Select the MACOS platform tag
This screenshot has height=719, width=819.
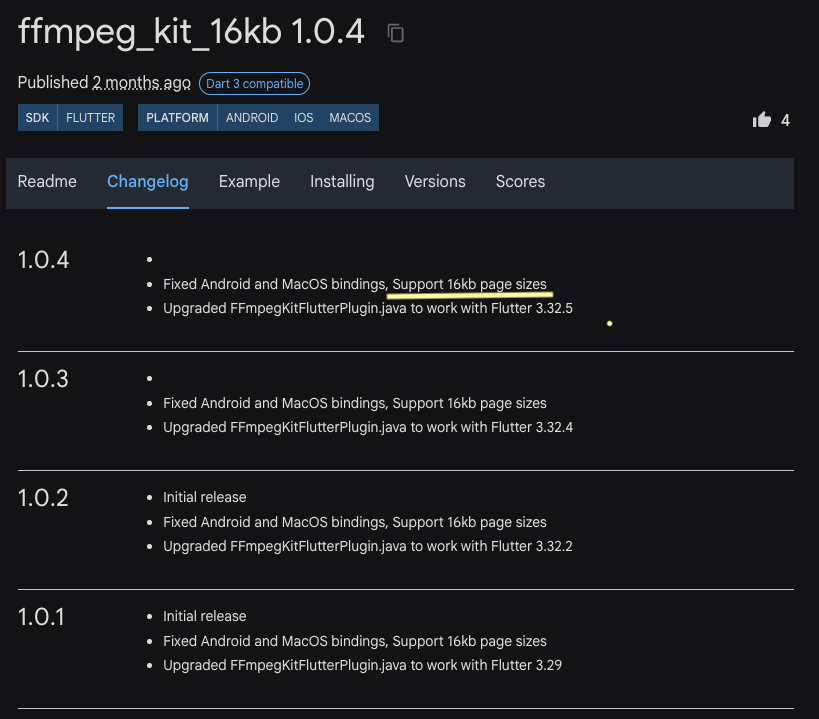tap(350, 118)
